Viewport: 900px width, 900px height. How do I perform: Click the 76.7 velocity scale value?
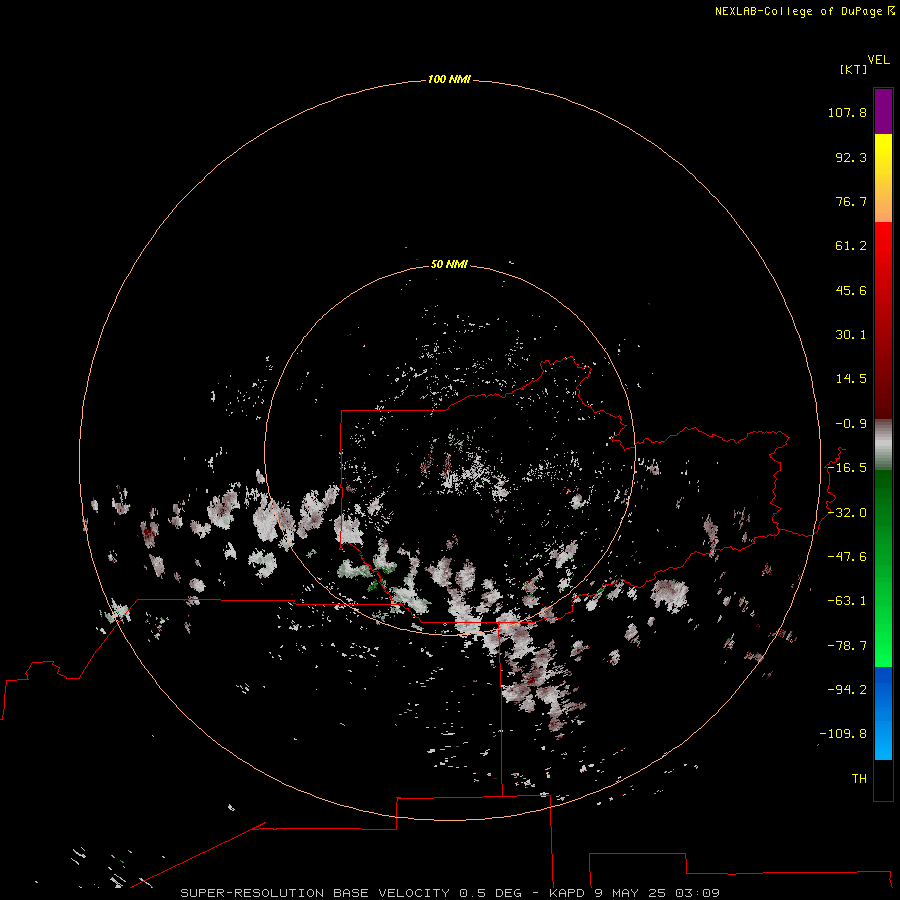(851, 201)
